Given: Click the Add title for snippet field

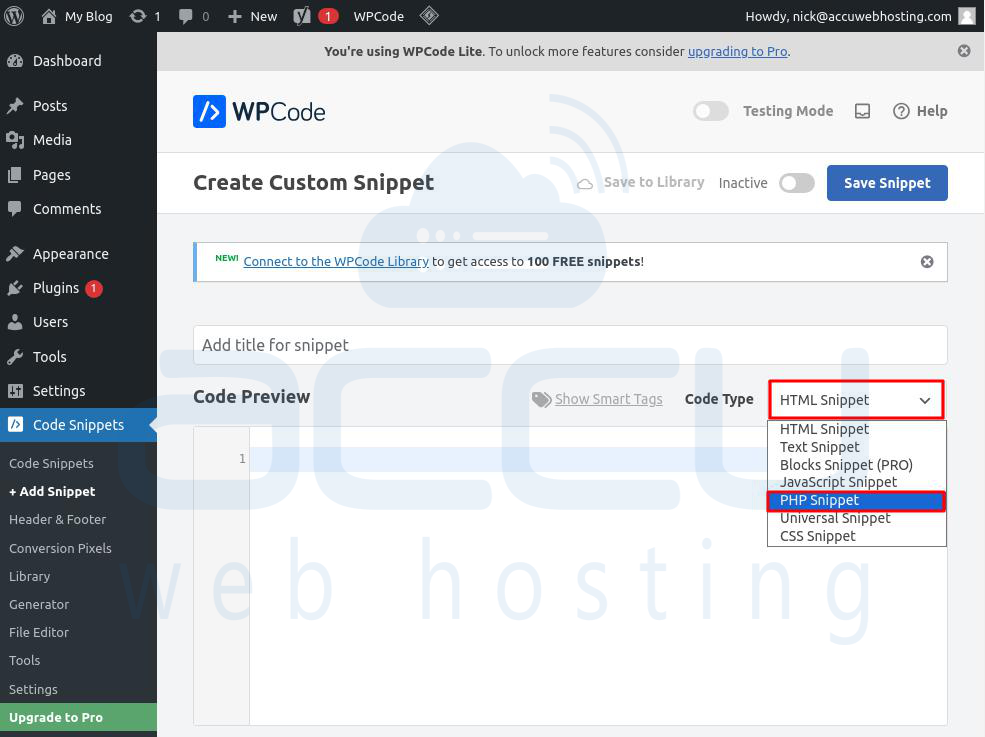Looking at the screenshot, I should (x=570, y=344).
